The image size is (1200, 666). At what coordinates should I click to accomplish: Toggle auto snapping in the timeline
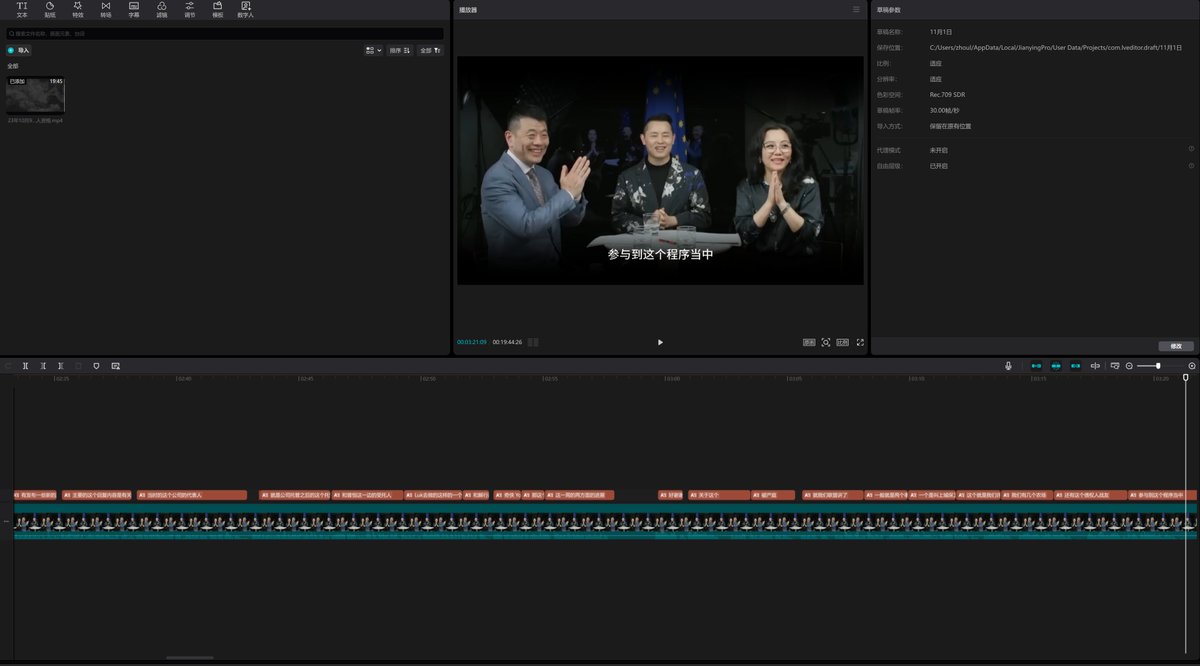1055,366
